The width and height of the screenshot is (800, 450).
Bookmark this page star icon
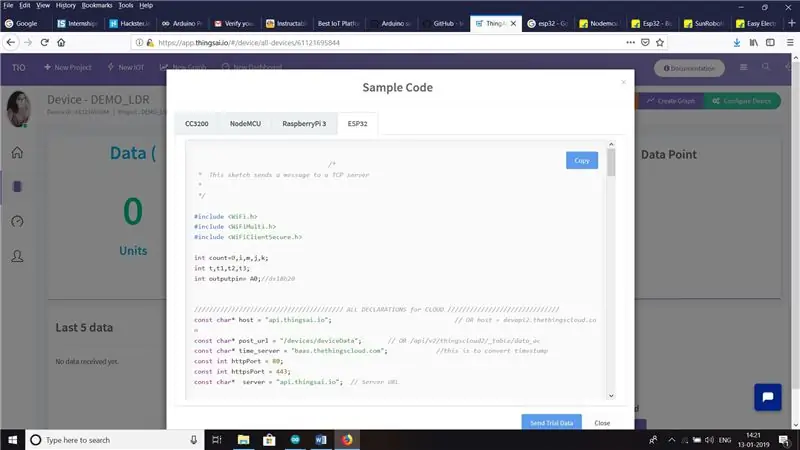pyautogui.click(x=660, y=42)
